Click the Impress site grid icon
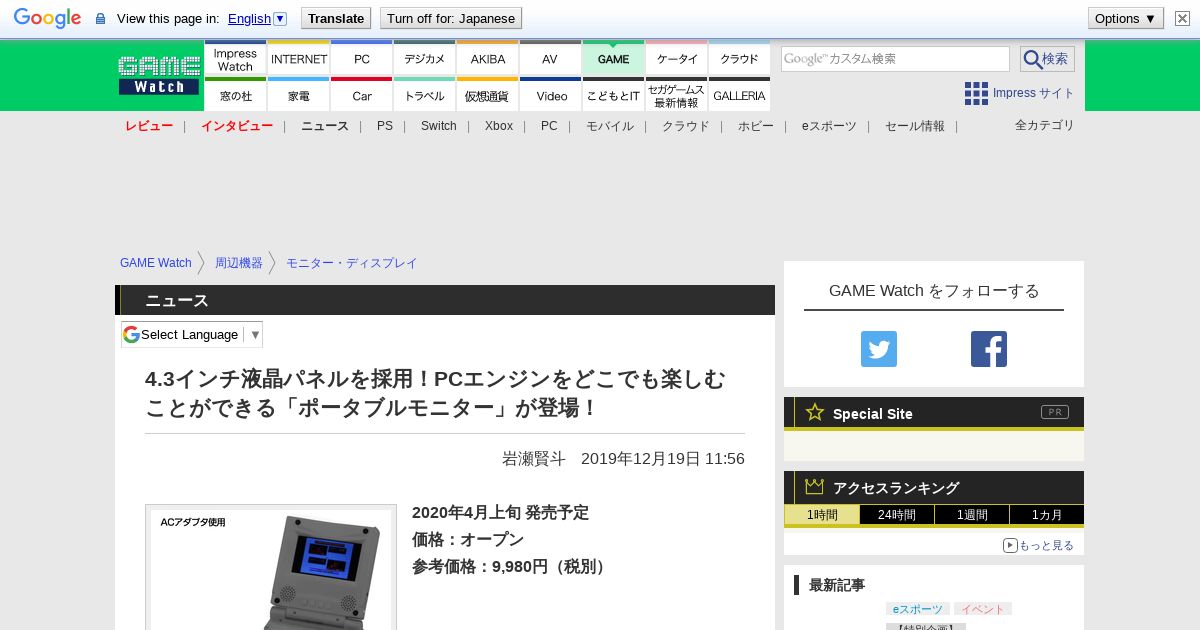The height and width of the screenshot is (630, 1200). click(x=976, y=93)
